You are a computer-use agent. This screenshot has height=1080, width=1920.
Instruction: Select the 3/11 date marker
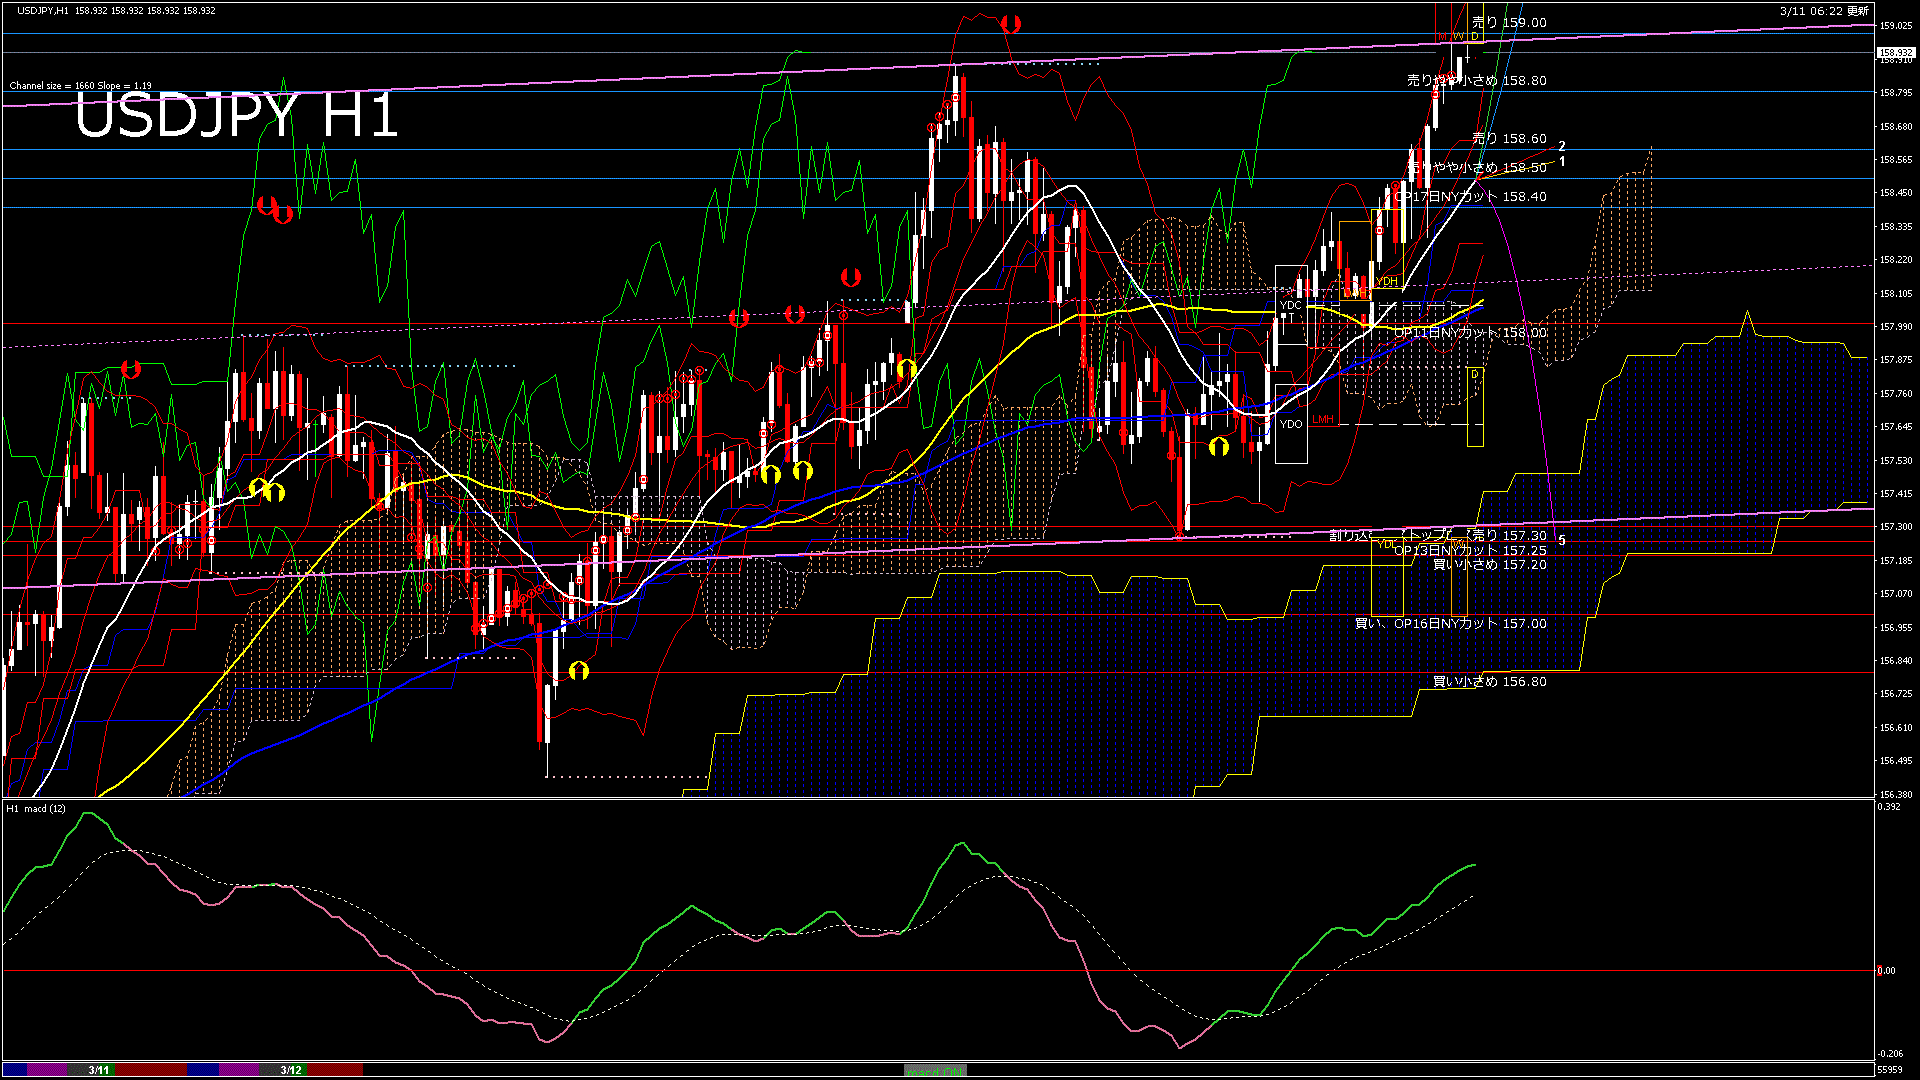(x=98, y=1070)
